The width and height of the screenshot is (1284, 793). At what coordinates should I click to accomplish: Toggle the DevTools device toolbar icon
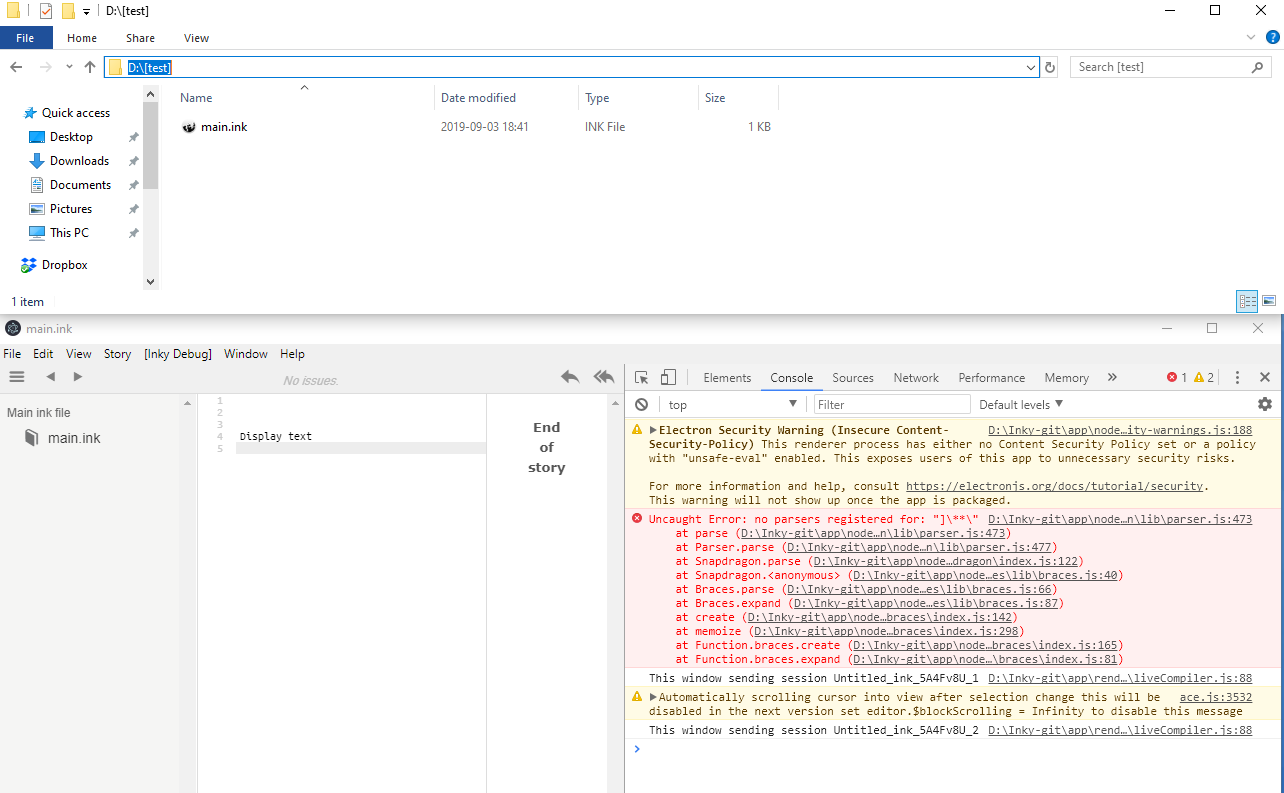tap(668, 377)
